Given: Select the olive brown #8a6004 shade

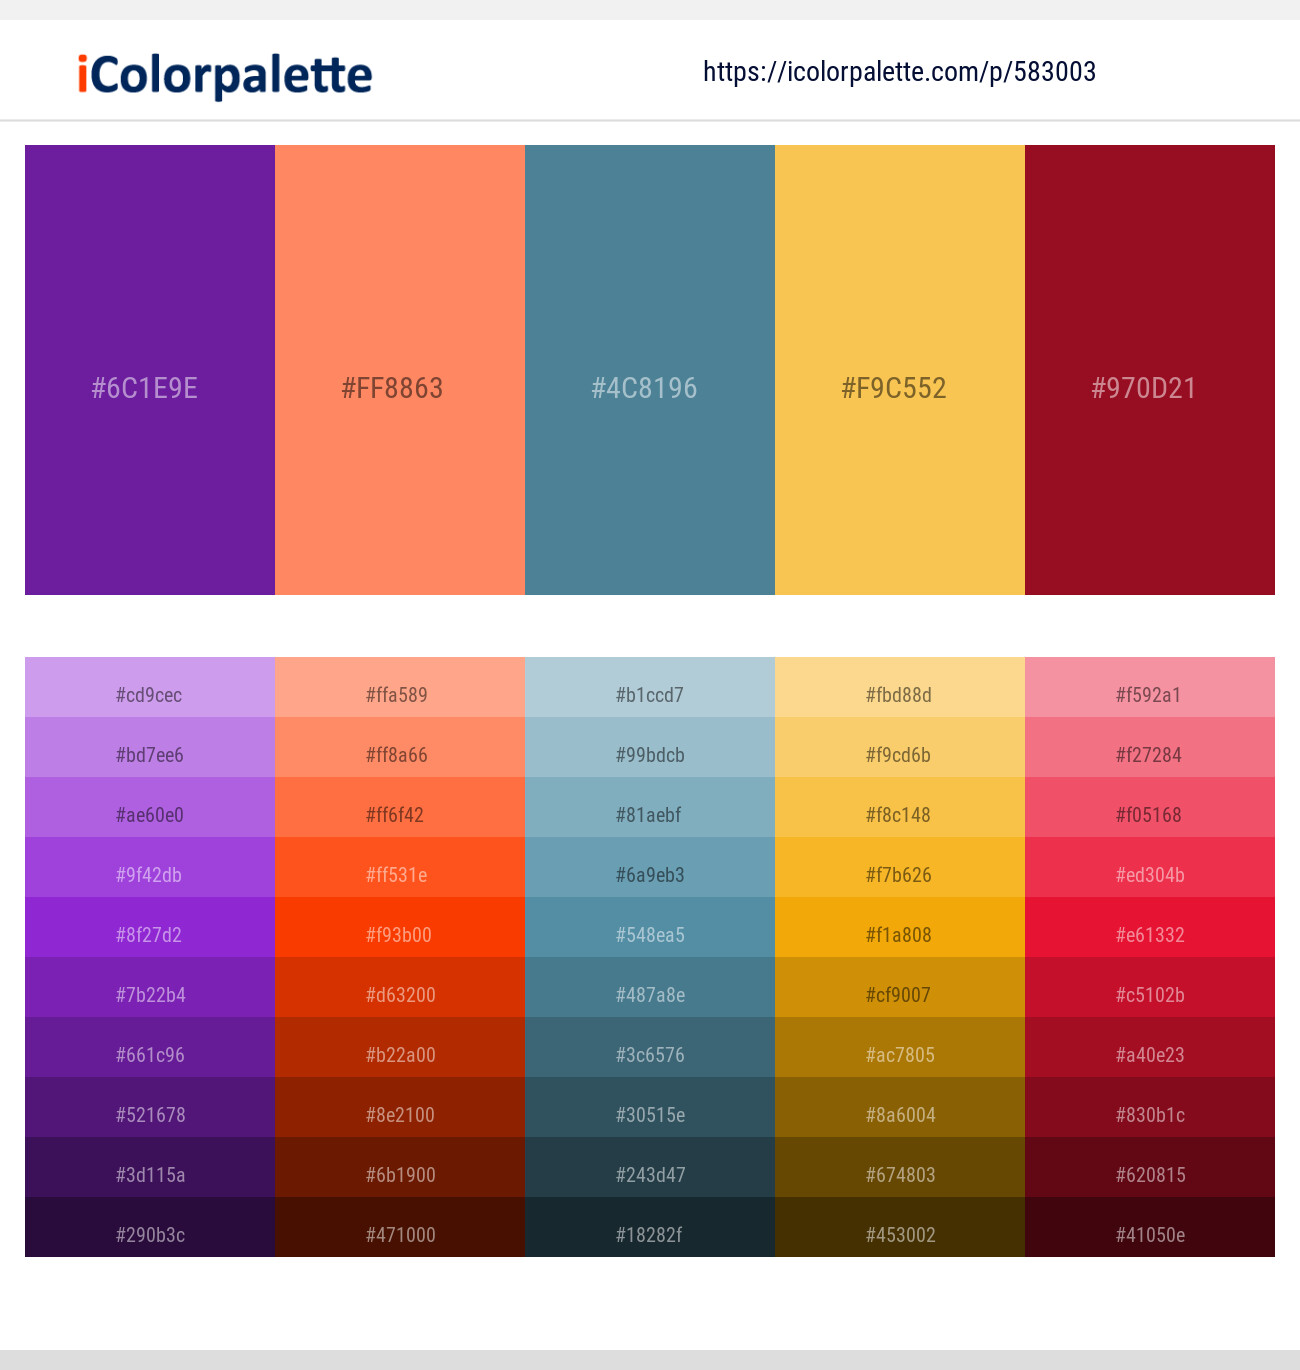Looking at the screenshot, I should [899, 1115].
